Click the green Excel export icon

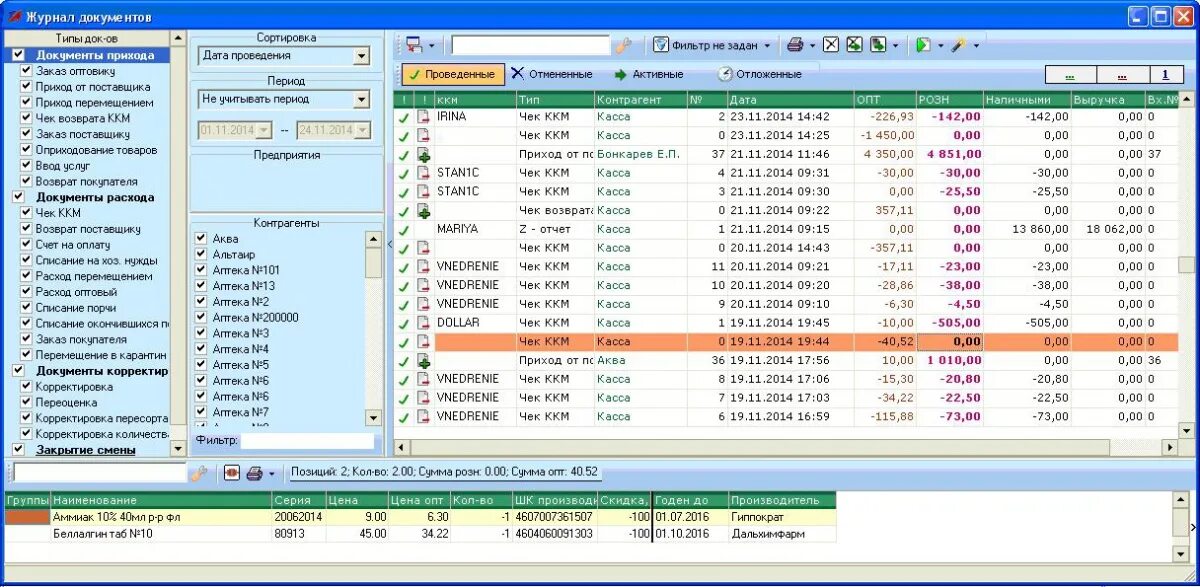(x=854, y=45)
